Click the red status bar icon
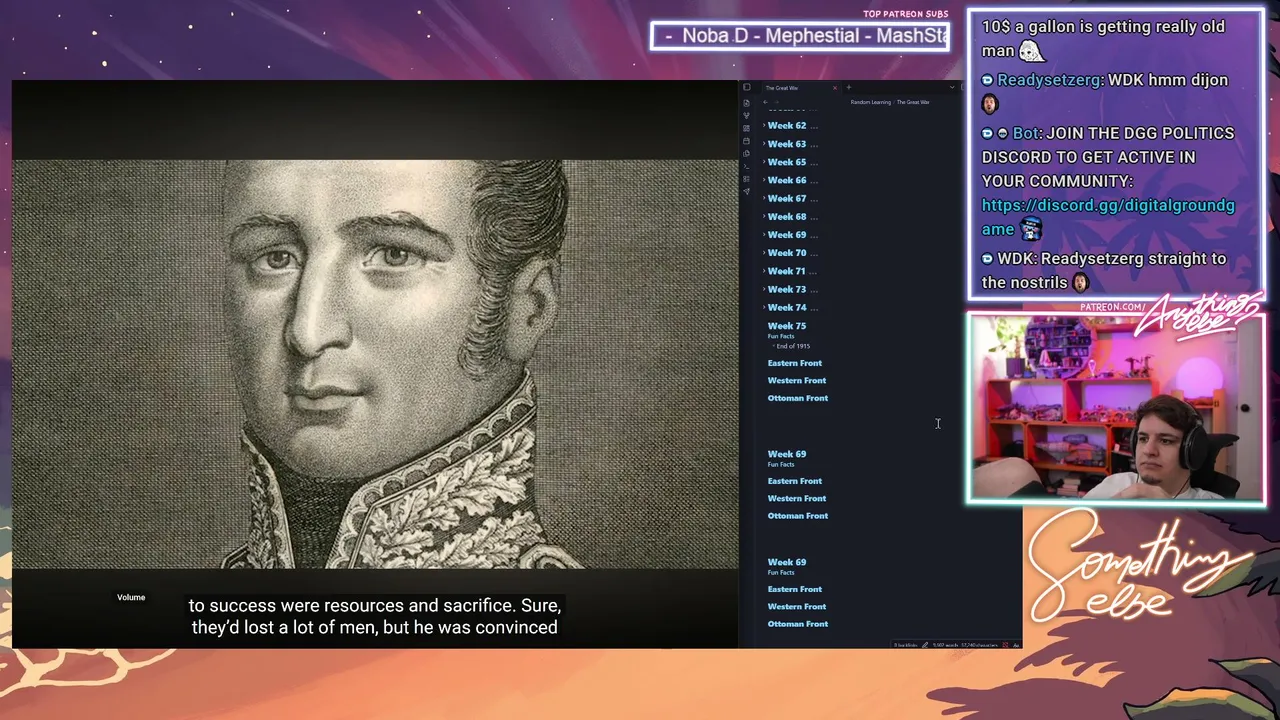1280x720 pixels. pyautogui.click(x=1005, y=645)
